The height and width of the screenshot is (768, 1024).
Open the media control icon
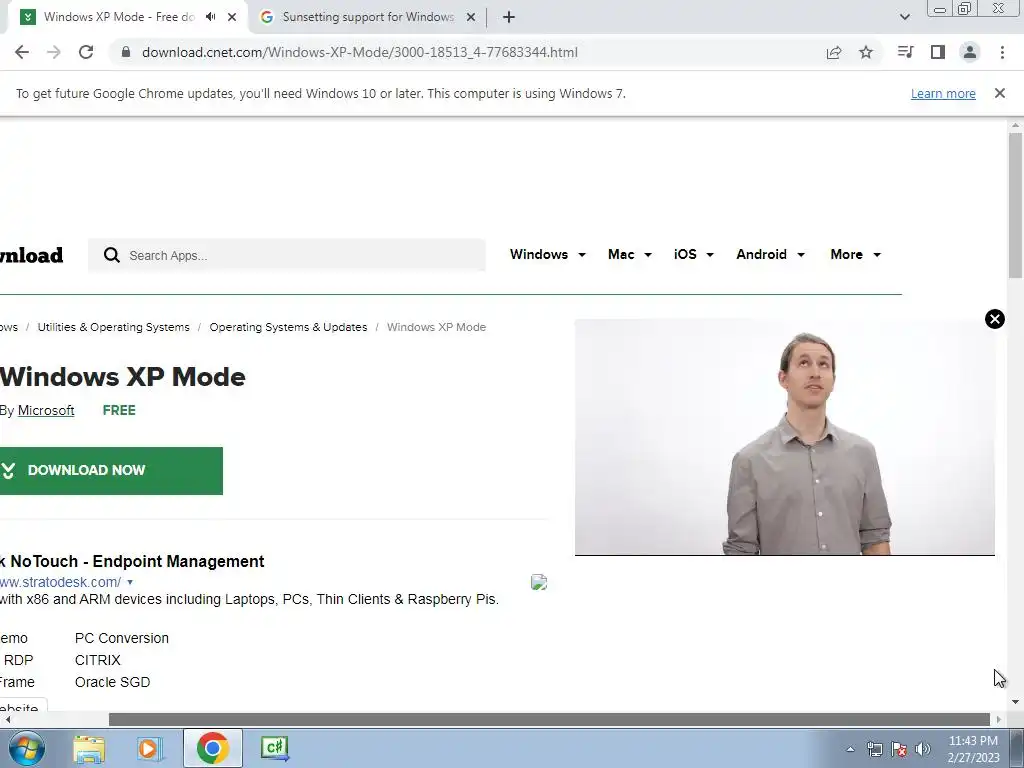click(905, 52)
